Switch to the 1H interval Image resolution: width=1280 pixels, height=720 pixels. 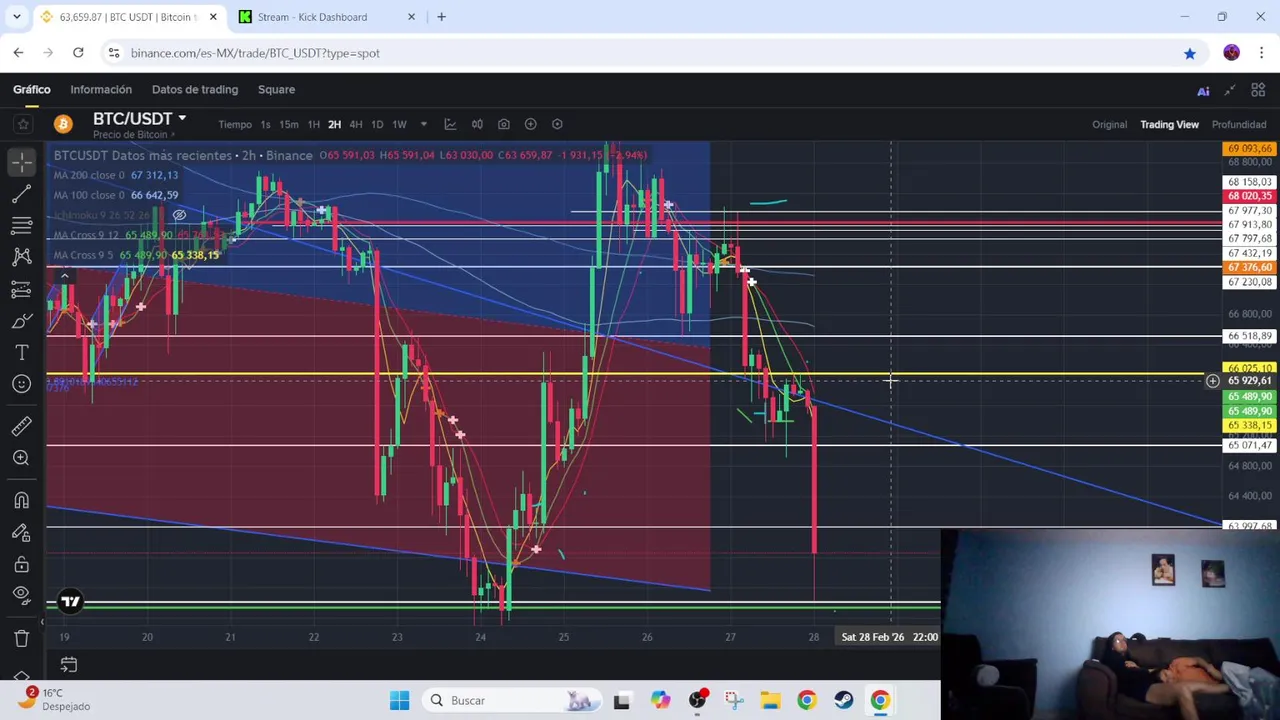[313, 124]
